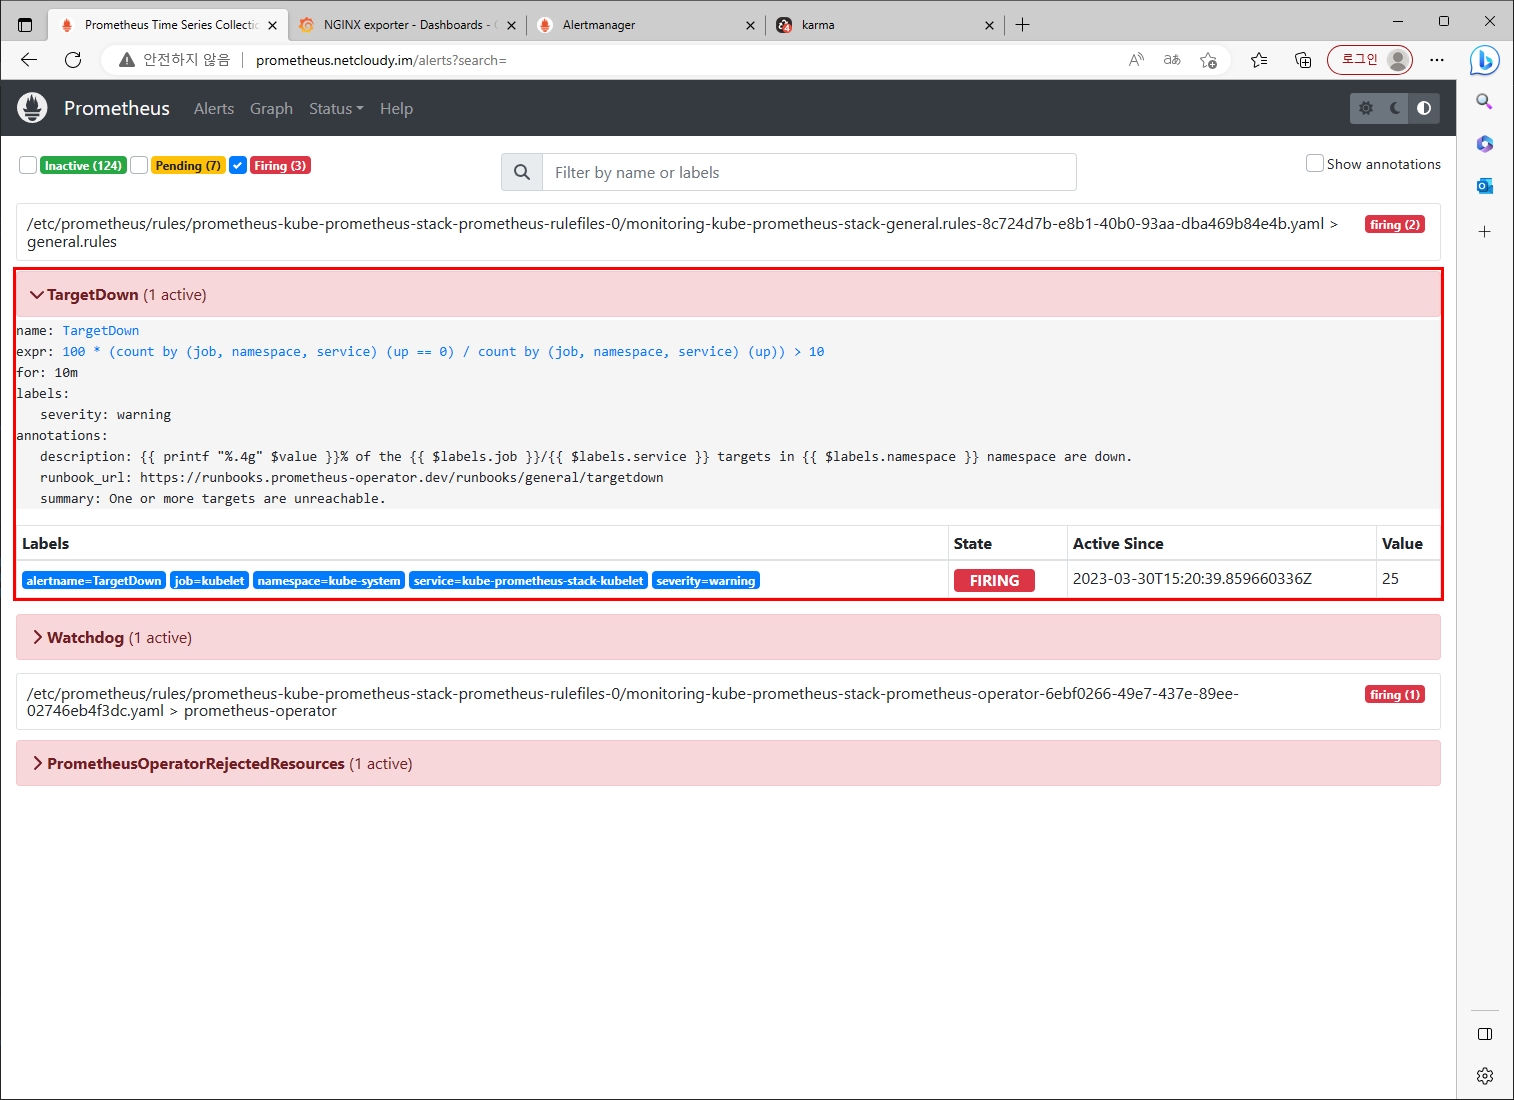Click the Active Since timestamp 2023-03-30T15:20:39

[1192, 579]
